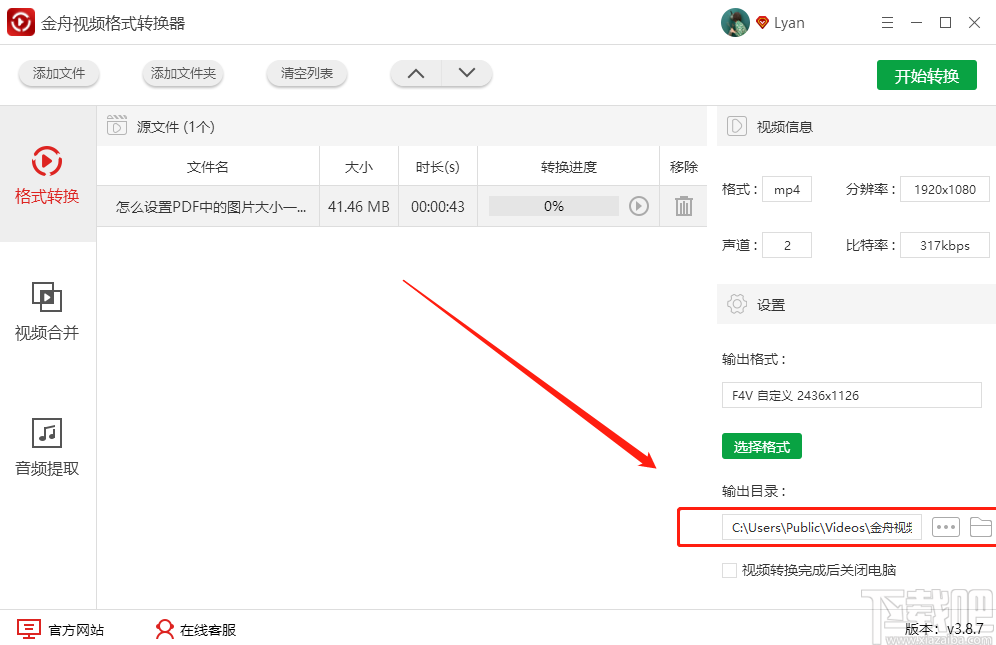Open the F4V output format dropdown

pyautogui.click(x=851, y=395)
